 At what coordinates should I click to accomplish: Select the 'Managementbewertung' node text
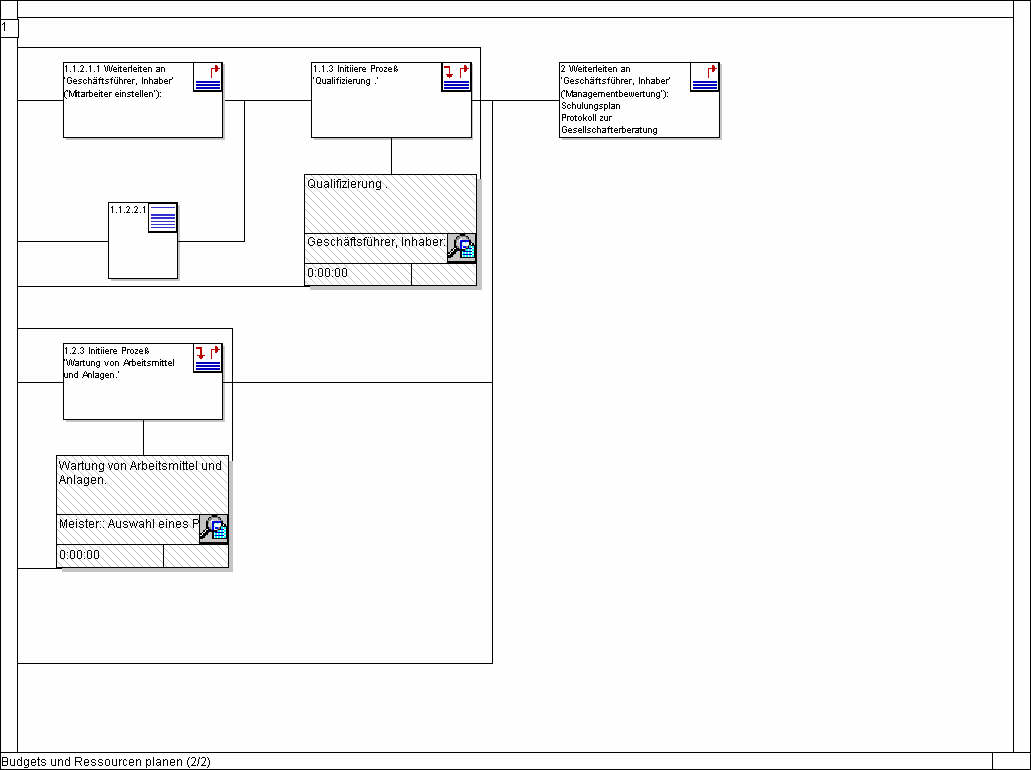(615, 93)
